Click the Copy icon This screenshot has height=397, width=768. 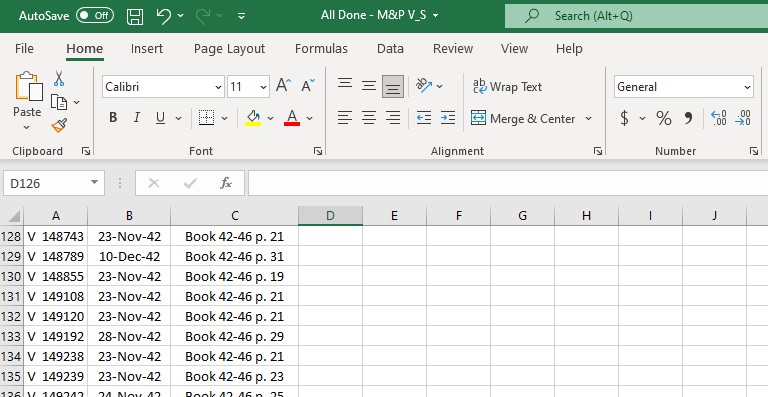(59, 102)
